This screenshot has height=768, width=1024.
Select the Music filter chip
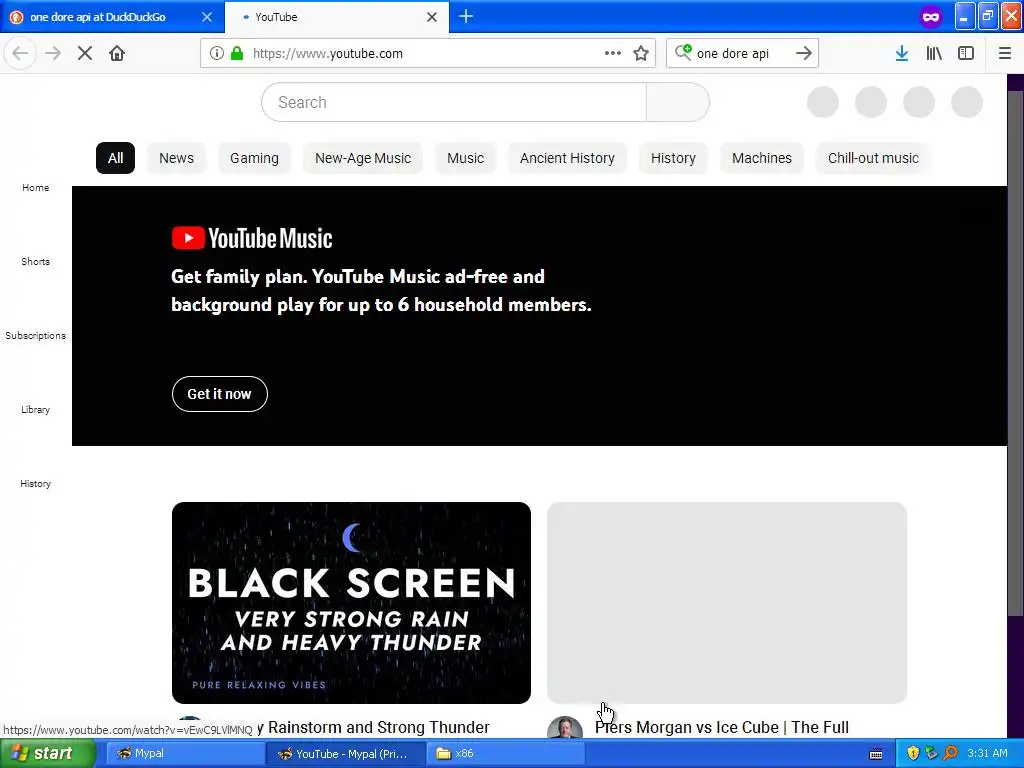[x=466, y=158]
